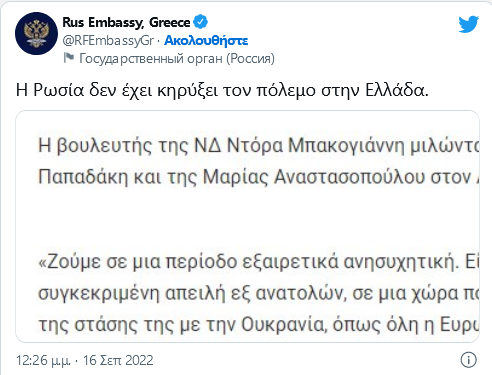Click the Twitter bird logo

468,24
